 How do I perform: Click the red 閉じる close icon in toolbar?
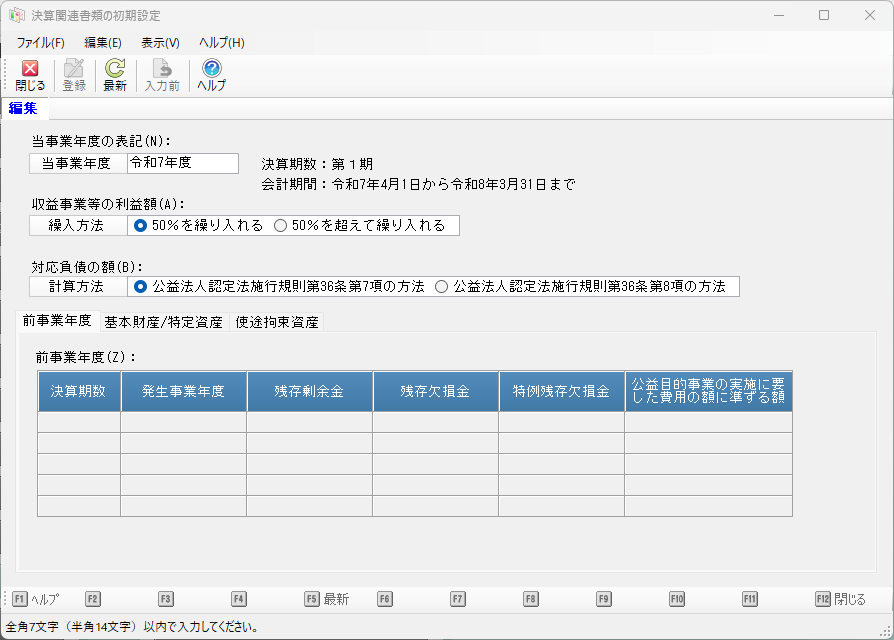[x=30, y=69]
